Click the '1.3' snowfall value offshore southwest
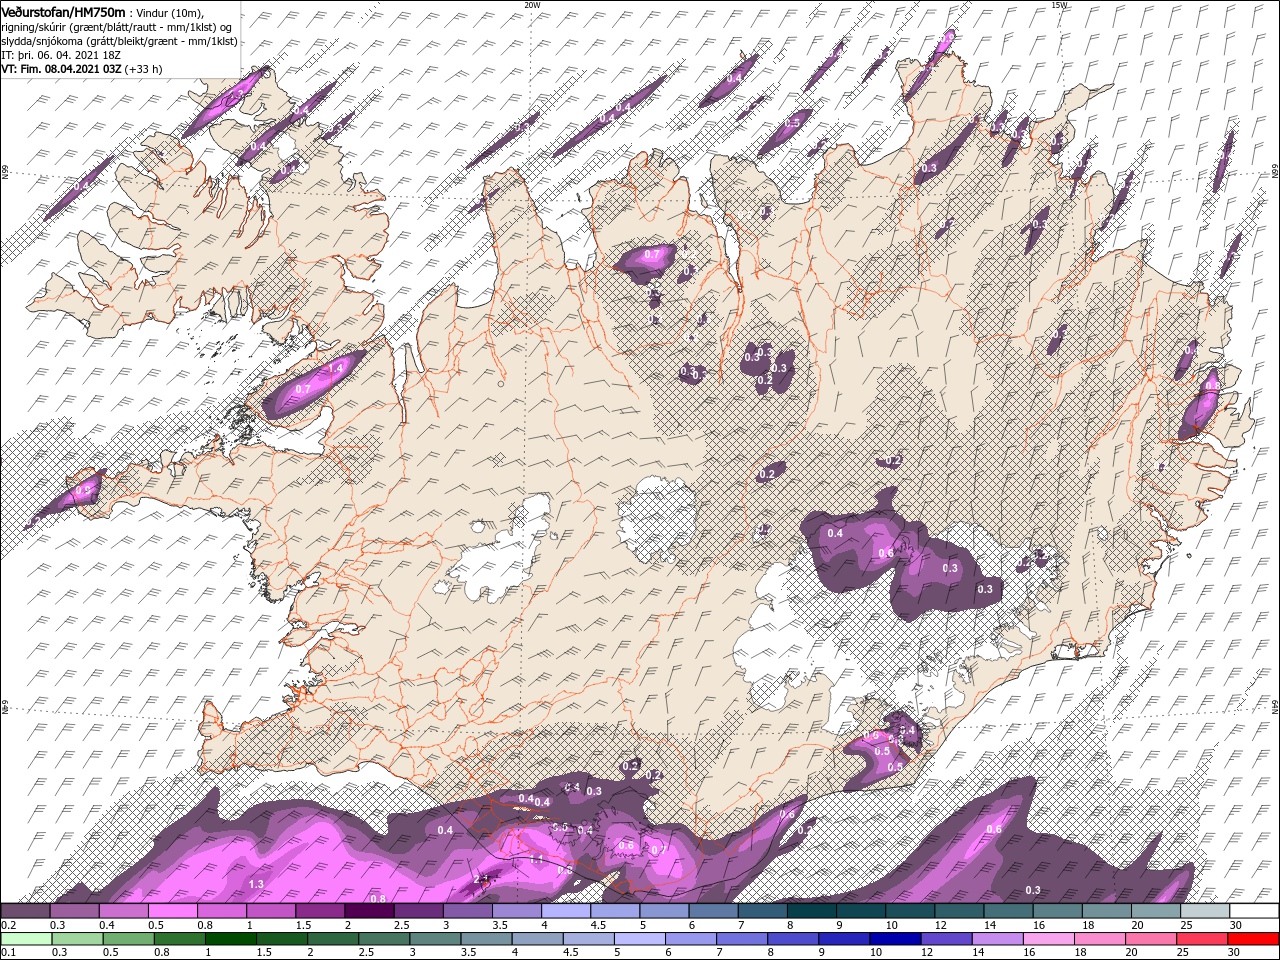Image resolution: width=1280 pixels, height=960 pixels. pos(256,884)
